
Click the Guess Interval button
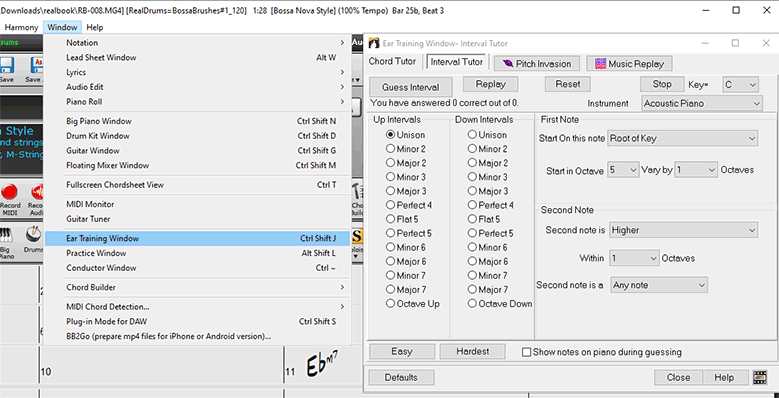point(411,87)
